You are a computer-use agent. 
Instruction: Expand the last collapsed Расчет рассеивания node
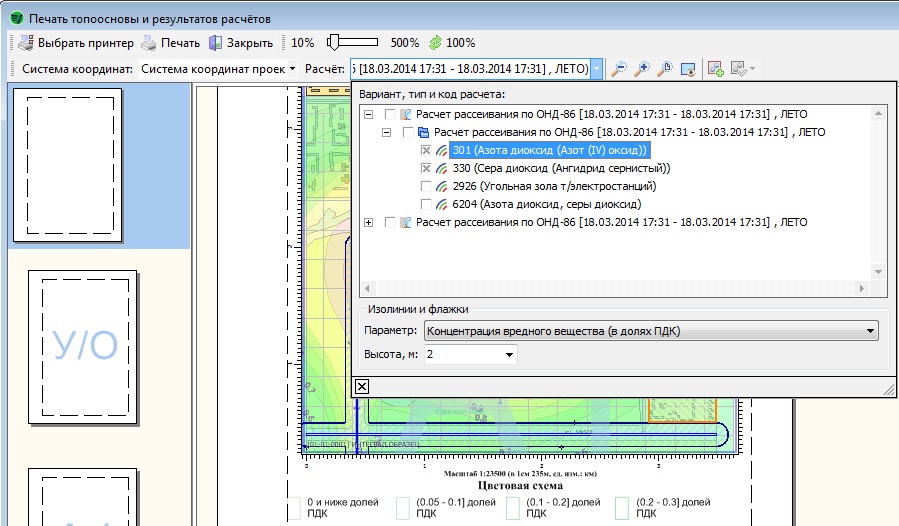[369, 222]
